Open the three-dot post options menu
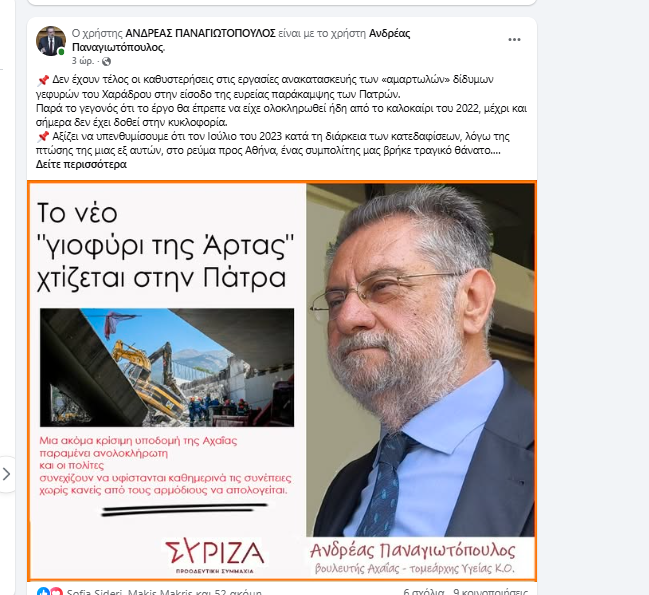The image size is (649, 595). [514, 40]
